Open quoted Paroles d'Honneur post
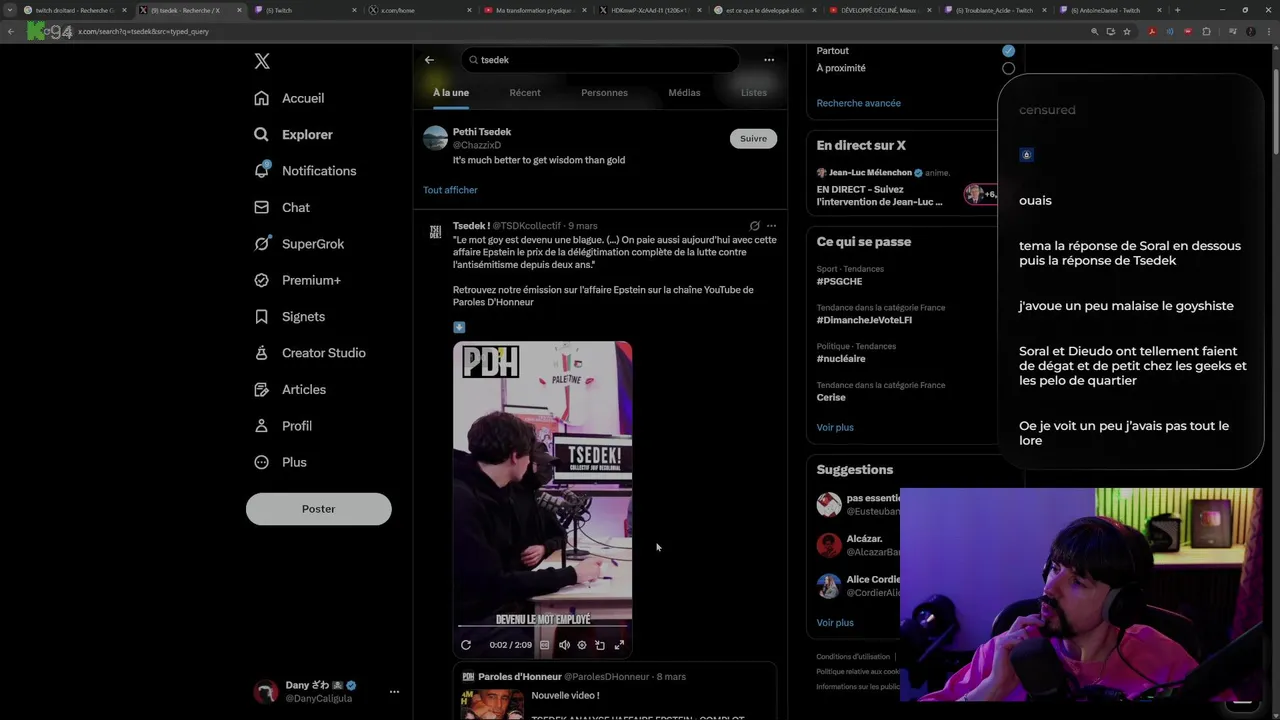 click(x=614, y=690)
